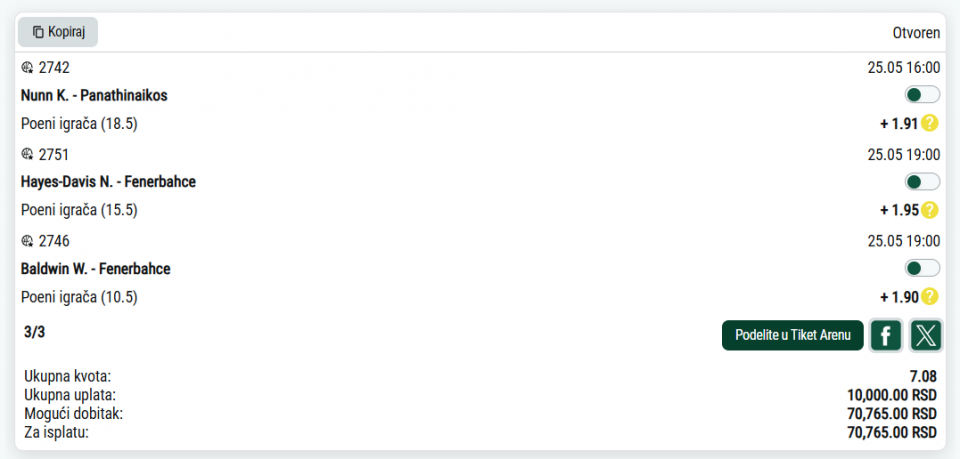This screenshot has width=960, height=459.
Task: Open help icon next to 1.95 odds
Action: click(929, 210)
